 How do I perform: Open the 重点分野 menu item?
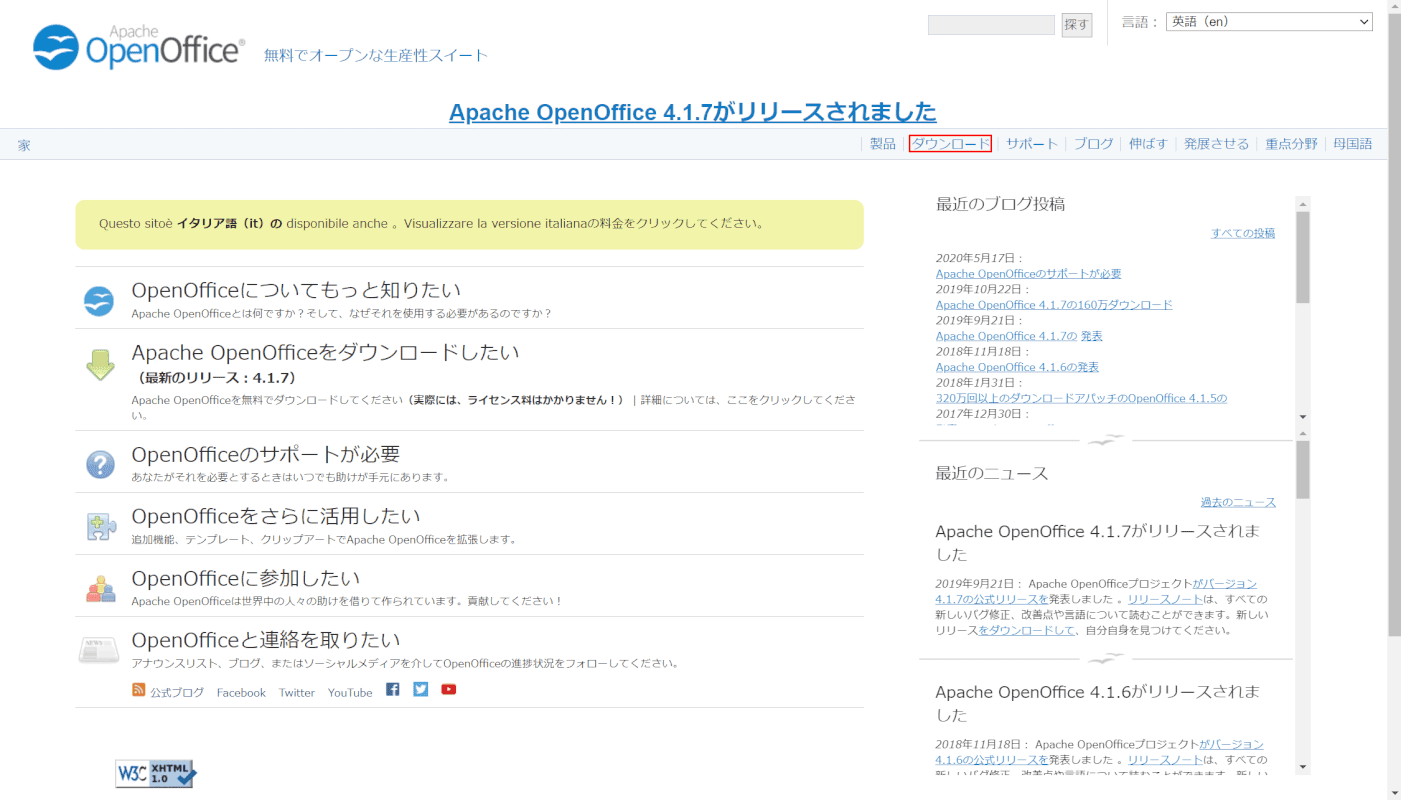point(1291,144)
